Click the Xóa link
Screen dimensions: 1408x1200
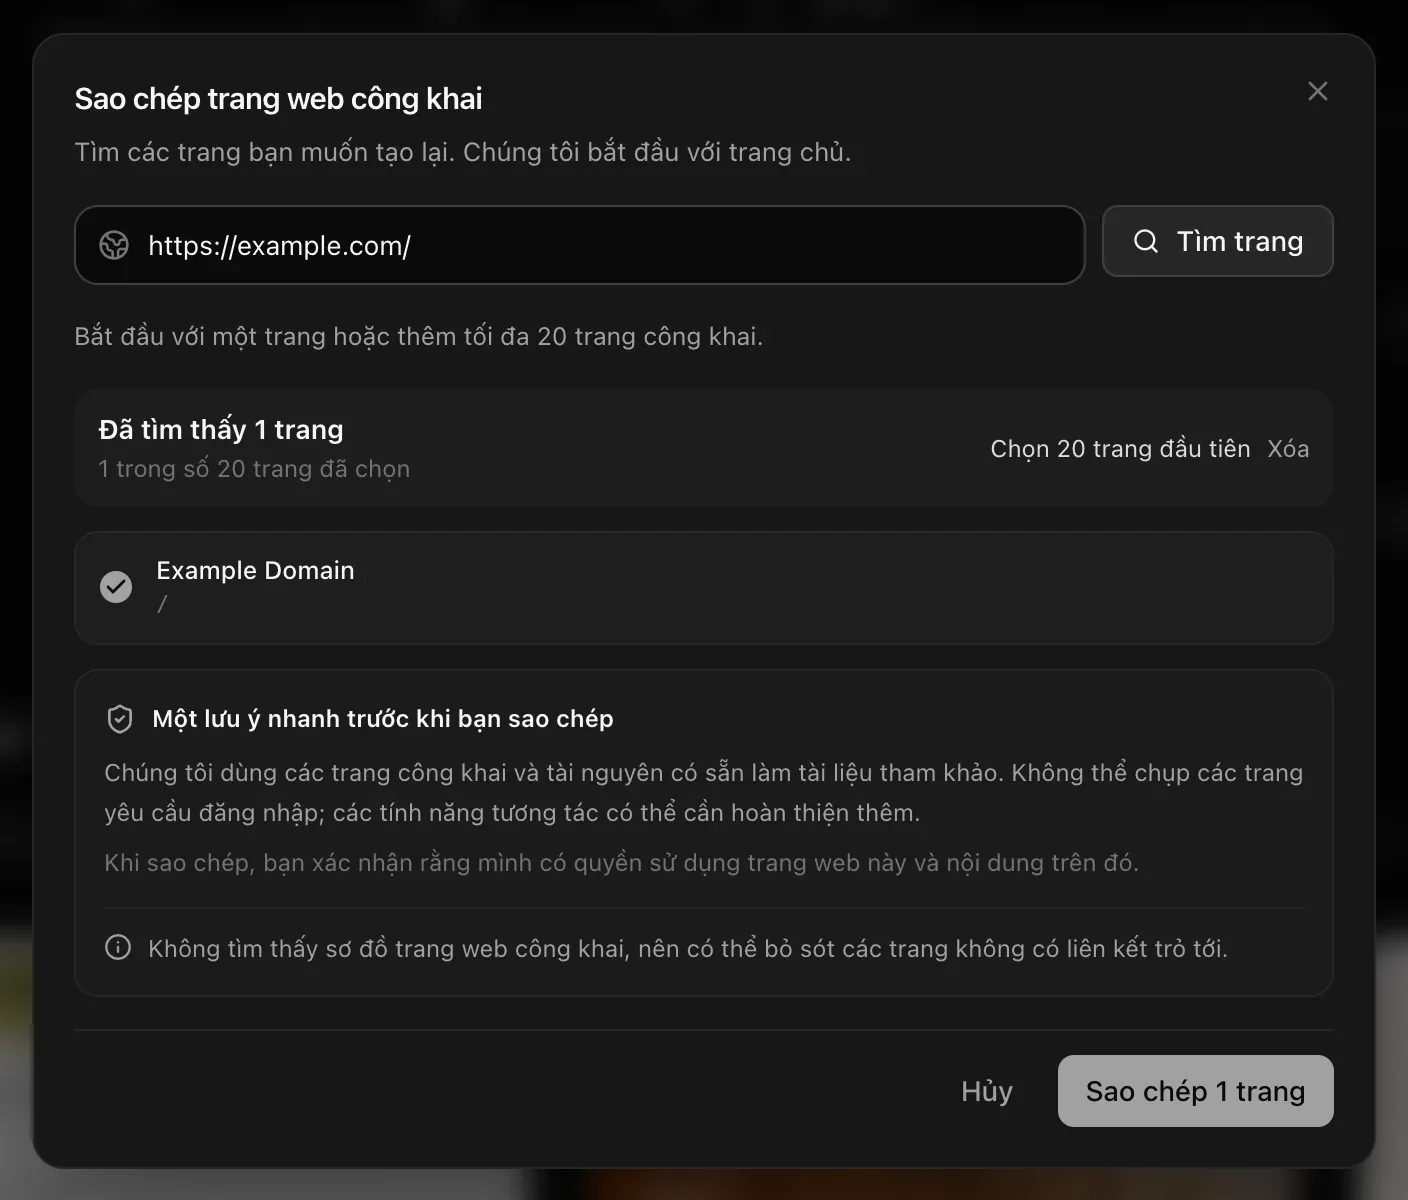tap(1288, 449)
